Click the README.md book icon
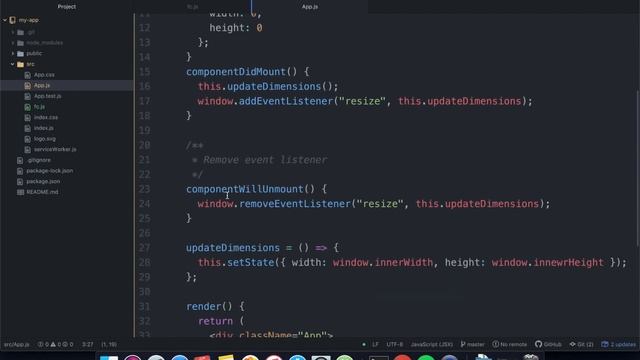The width and height of the screenshot is (640, 360). click(20, 192)
